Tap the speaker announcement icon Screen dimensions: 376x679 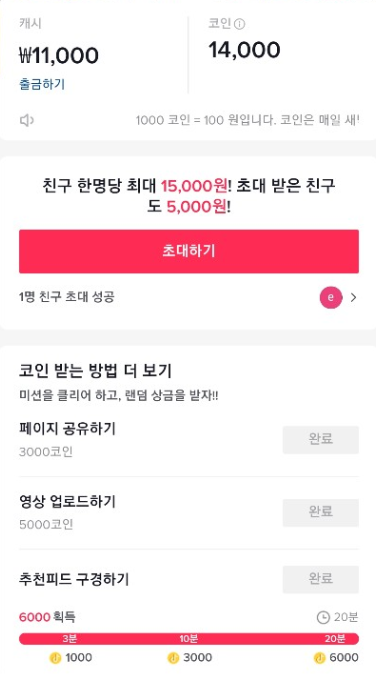click(x=26, y=120)
